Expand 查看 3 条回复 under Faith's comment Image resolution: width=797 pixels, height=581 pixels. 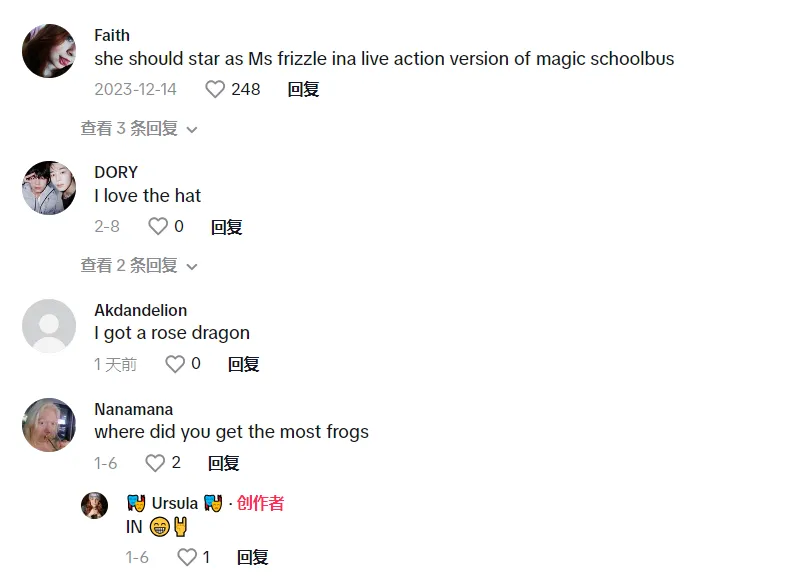pos(139,129)
